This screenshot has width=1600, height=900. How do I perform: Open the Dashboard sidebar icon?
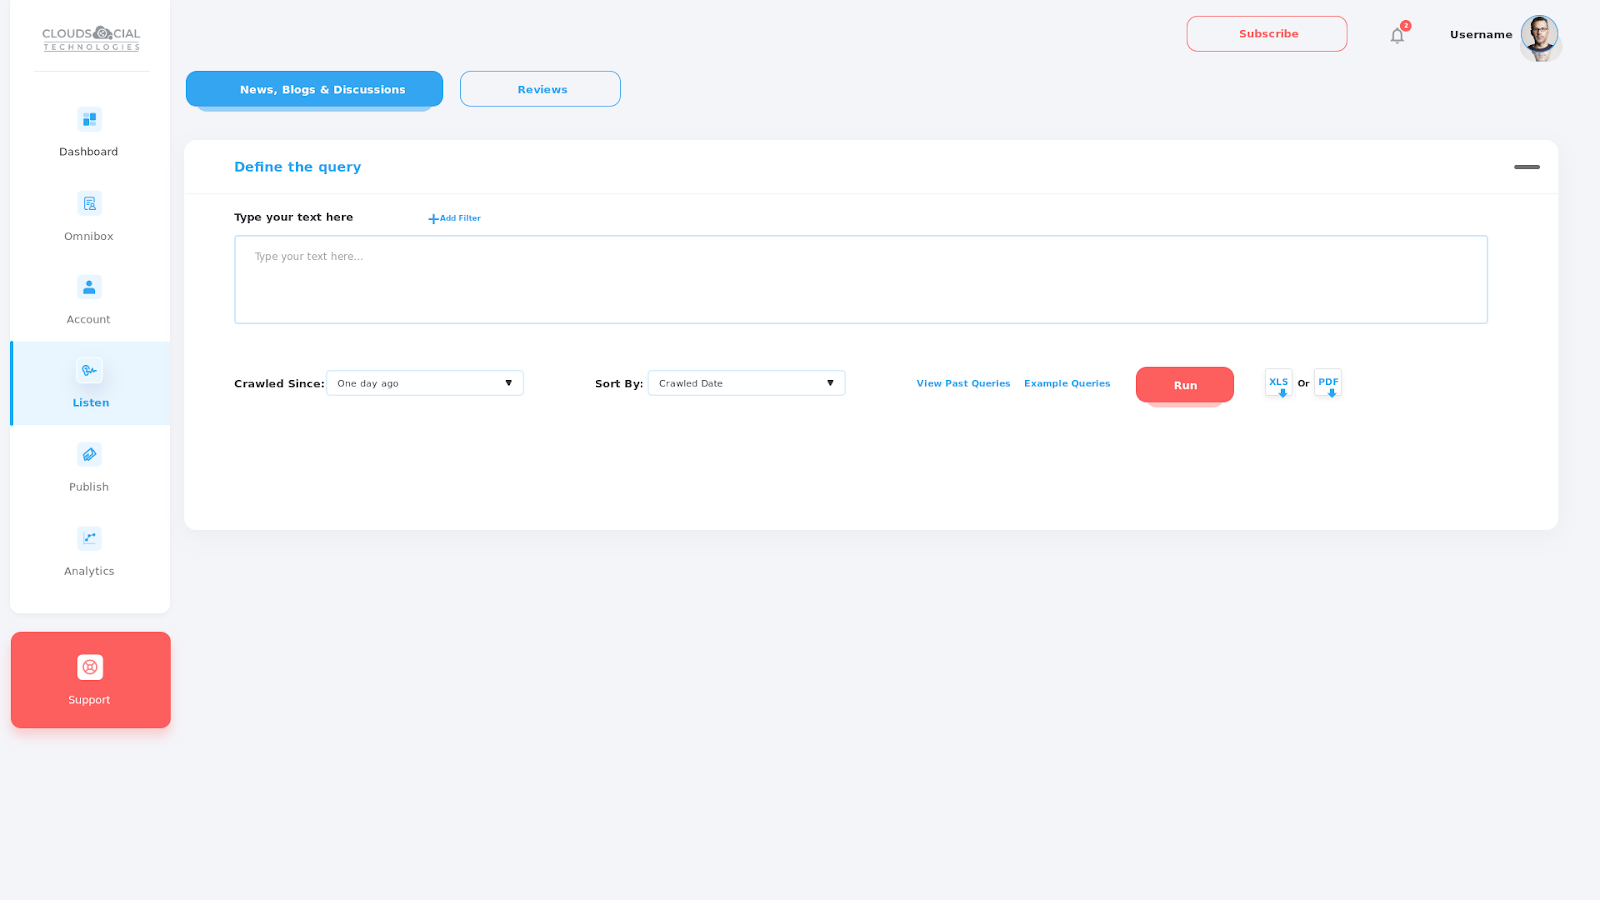pyautogui.click(x=89, y=120)
